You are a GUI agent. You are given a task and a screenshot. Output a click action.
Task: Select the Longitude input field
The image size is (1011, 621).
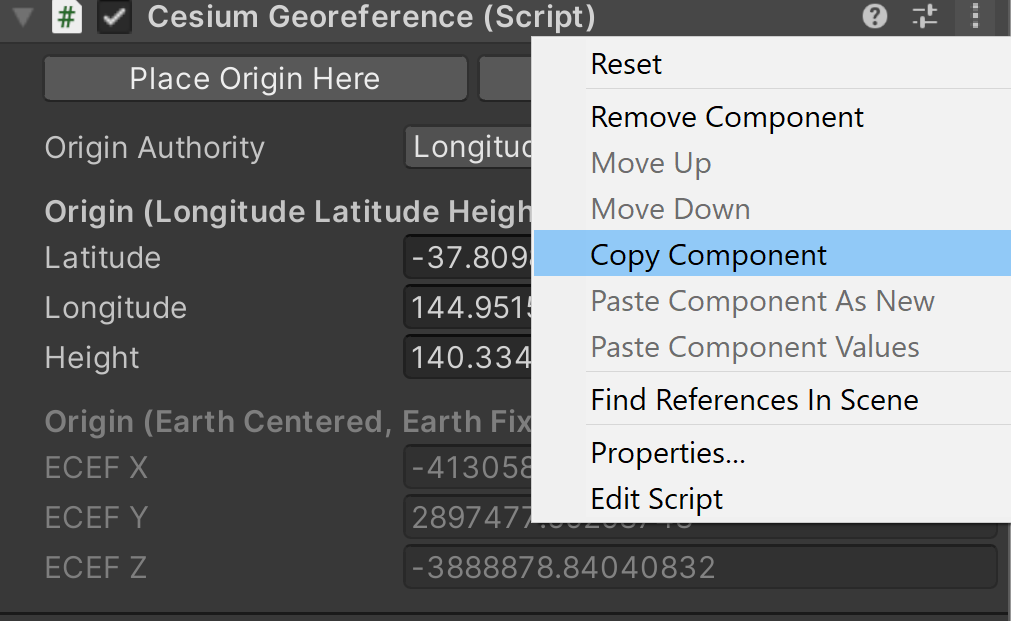click(x=465, y=307)
